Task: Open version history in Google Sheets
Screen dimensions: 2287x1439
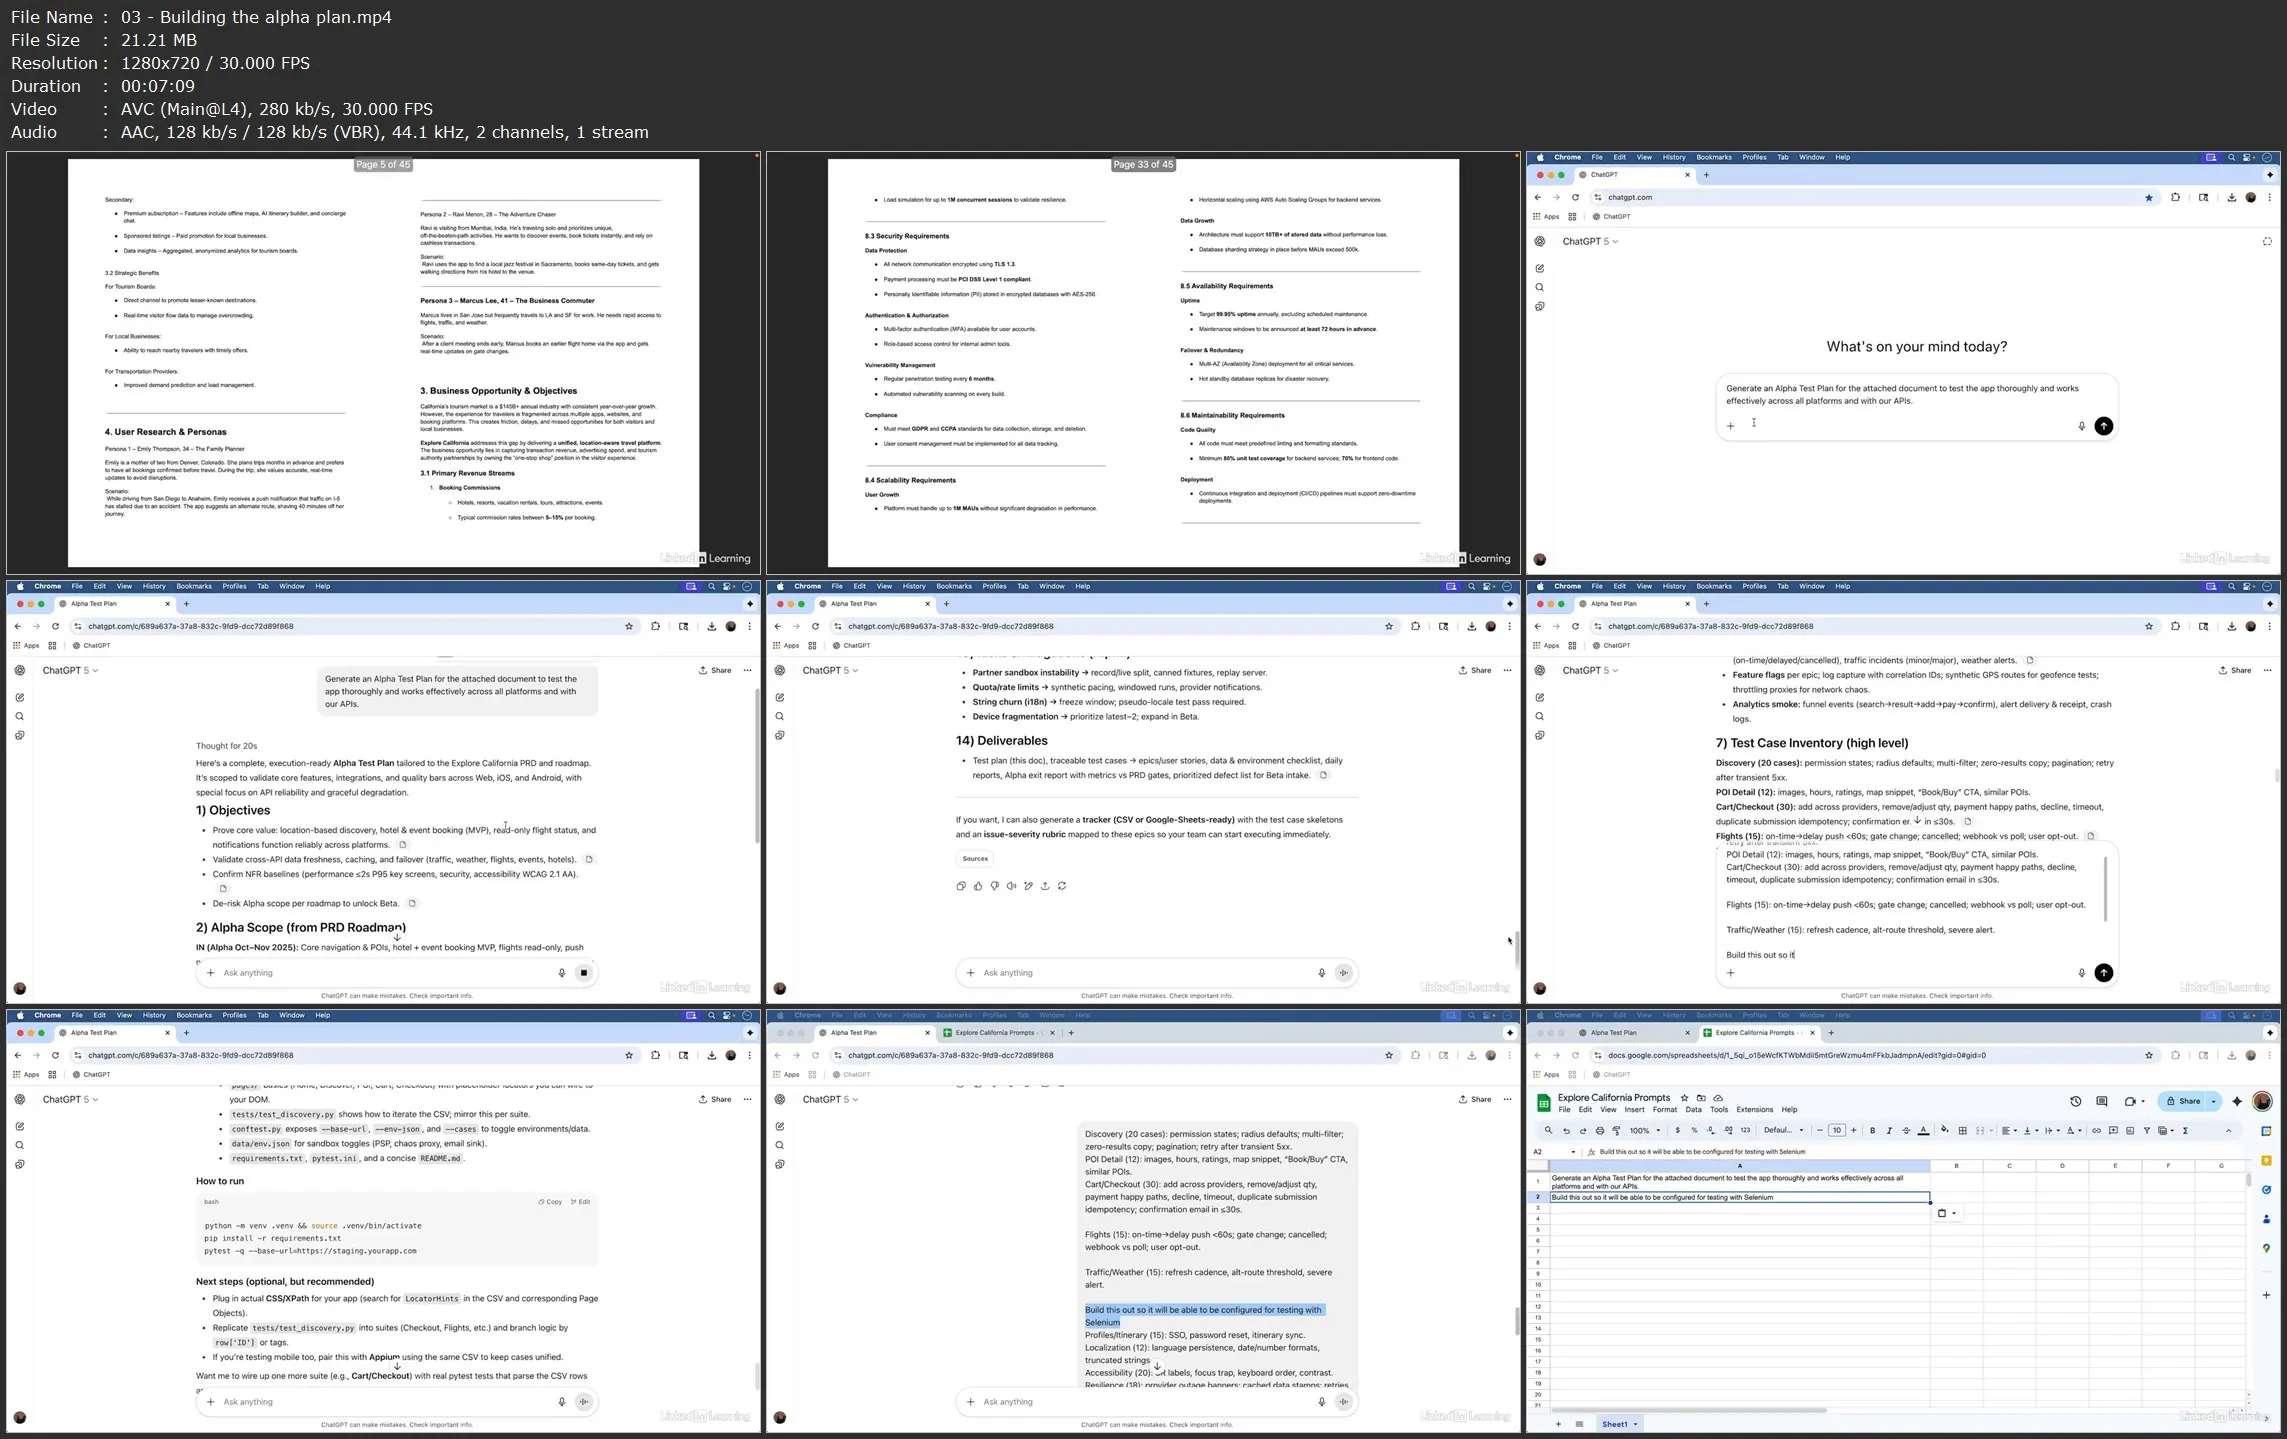Action: pyautogui.click(x=2075, y=1101)
